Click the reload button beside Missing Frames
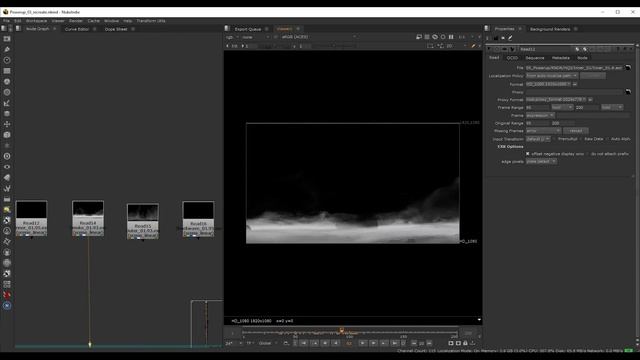640x360 pixels. pos(576,131)
